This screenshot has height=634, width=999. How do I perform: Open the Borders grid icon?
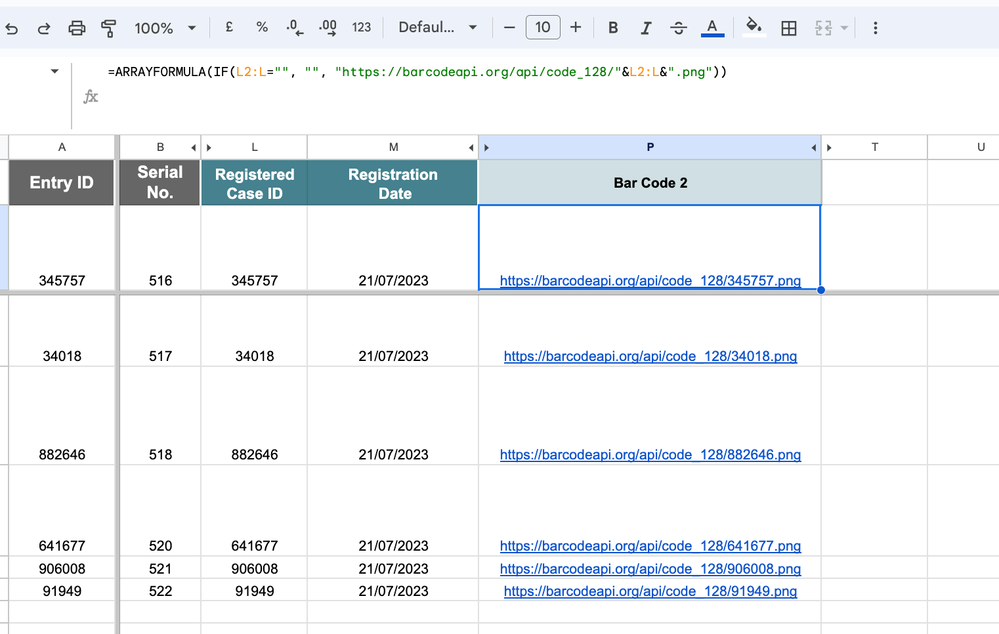tap(789, 28)
